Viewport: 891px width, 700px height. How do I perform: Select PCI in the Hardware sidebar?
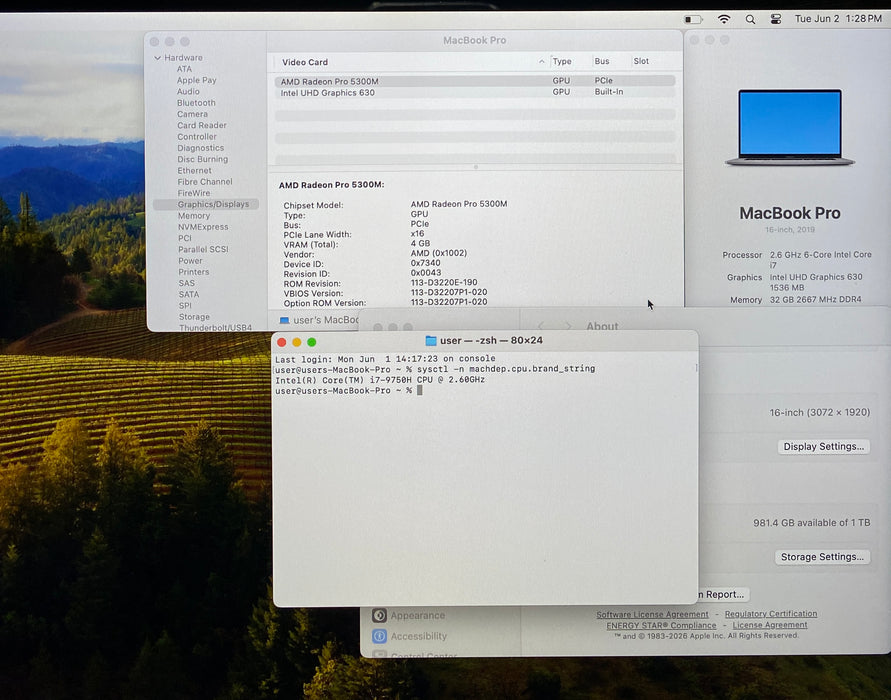[x=184, y=238]
